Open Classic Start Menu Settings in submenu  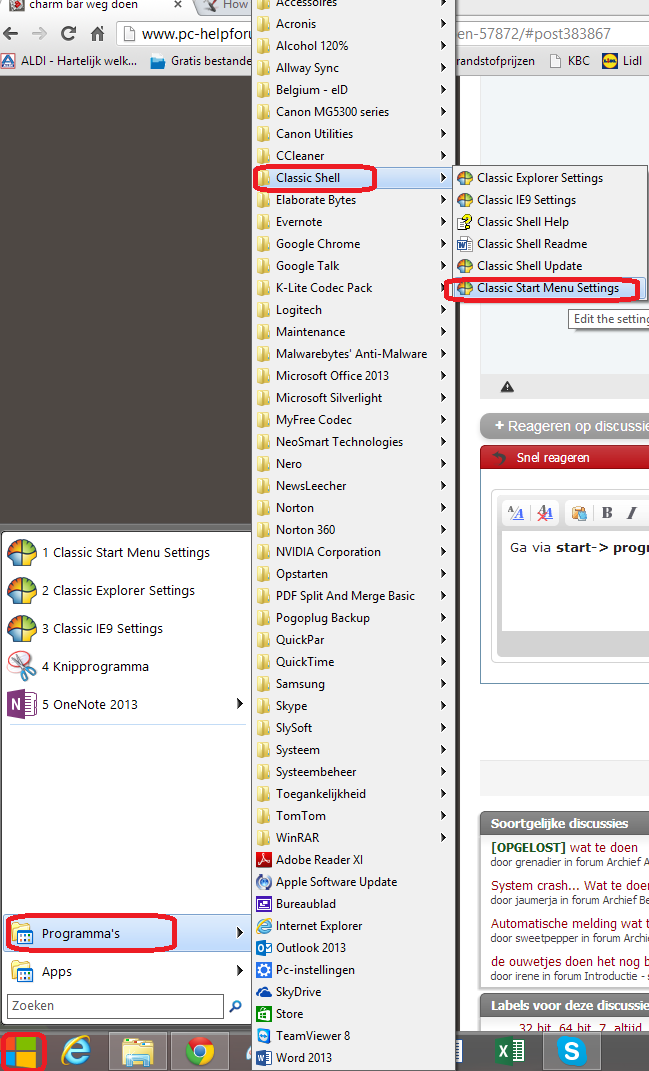click(550, 288)
